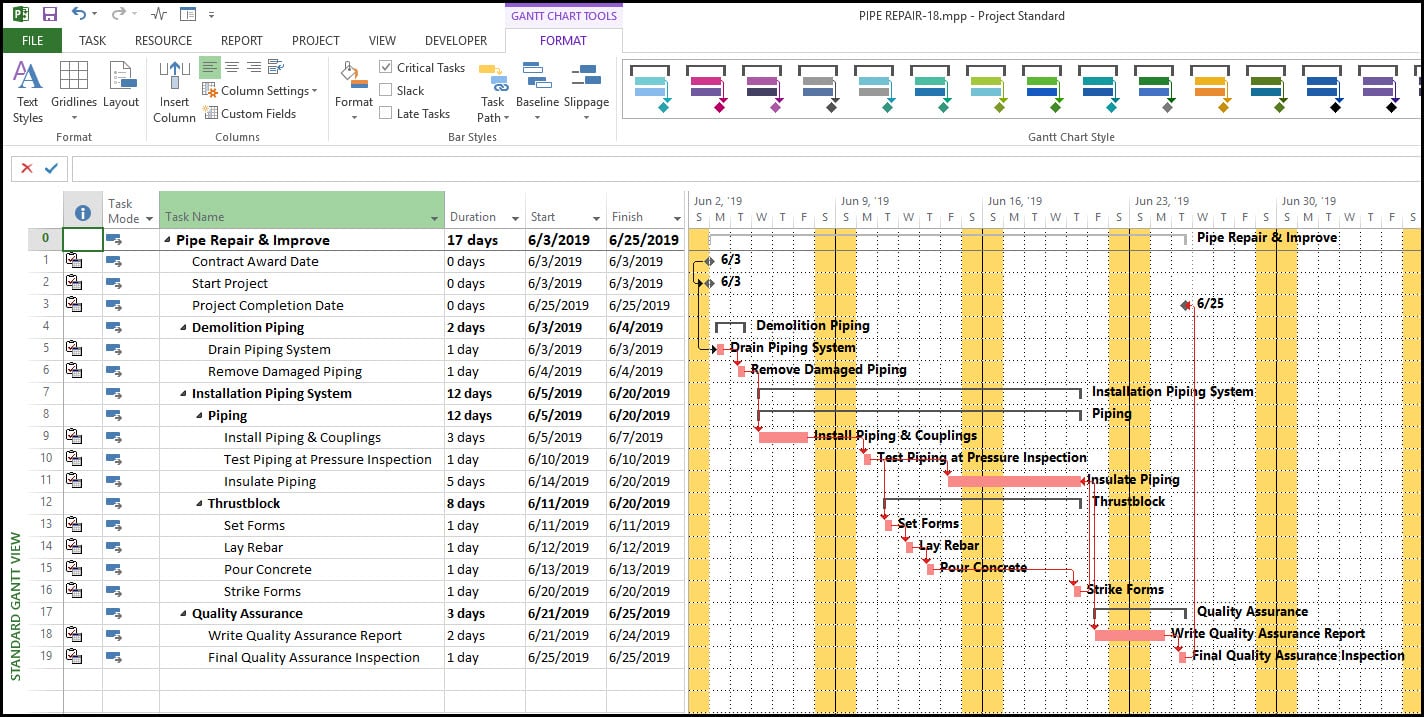This screenshot has width=1424, height=717.
Task: Click the Insulate Piping task name cell
Action: click(269, 482)
